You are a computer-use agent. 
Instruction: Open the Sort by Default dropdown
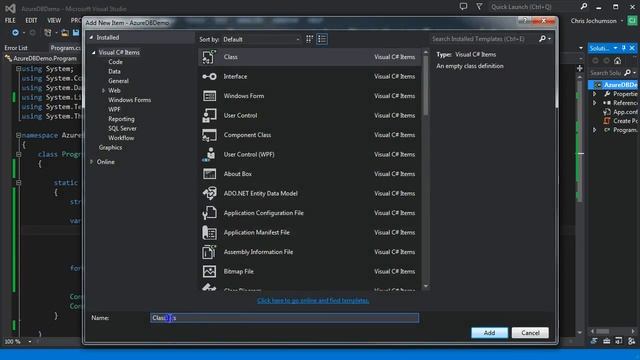pos(261,39)
